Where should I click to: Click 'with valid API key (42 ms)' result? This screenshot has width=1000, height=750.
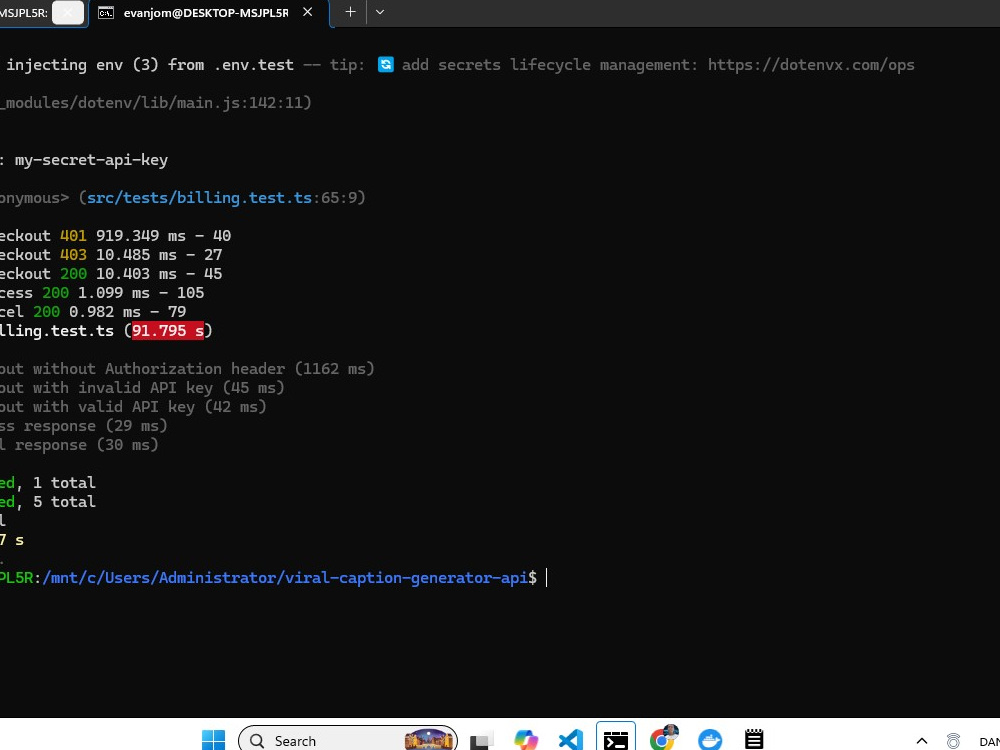pos(150,407)
